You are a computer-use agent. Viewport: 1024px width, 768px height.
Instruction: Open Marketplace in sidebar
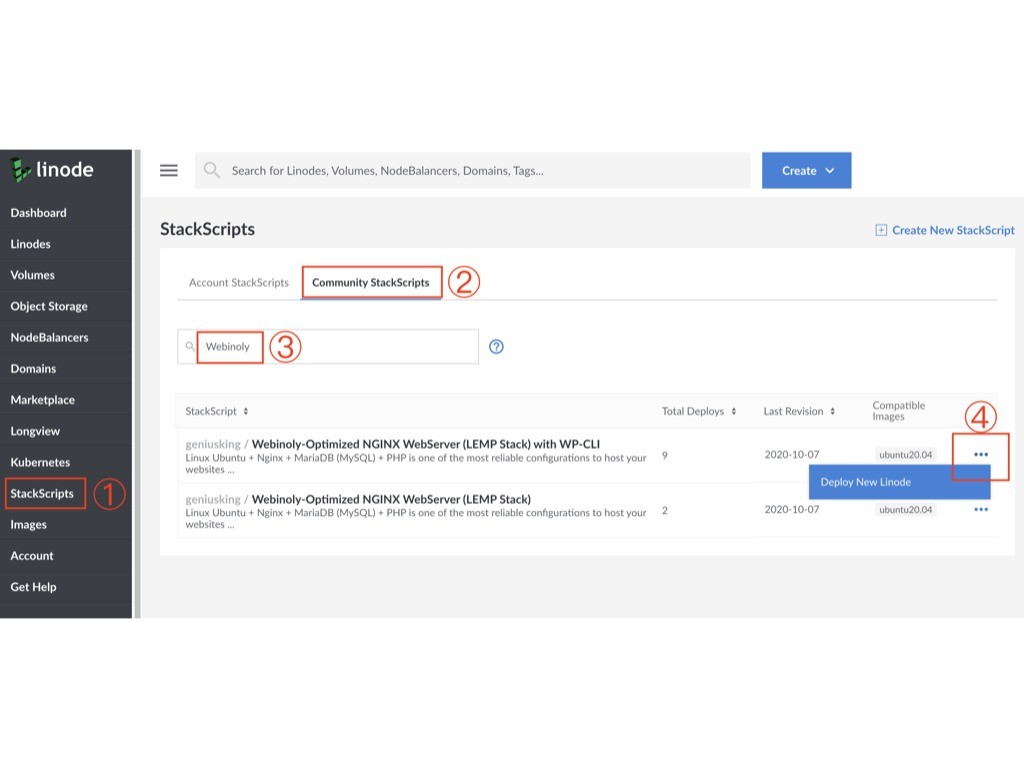[x=42, y=400]
